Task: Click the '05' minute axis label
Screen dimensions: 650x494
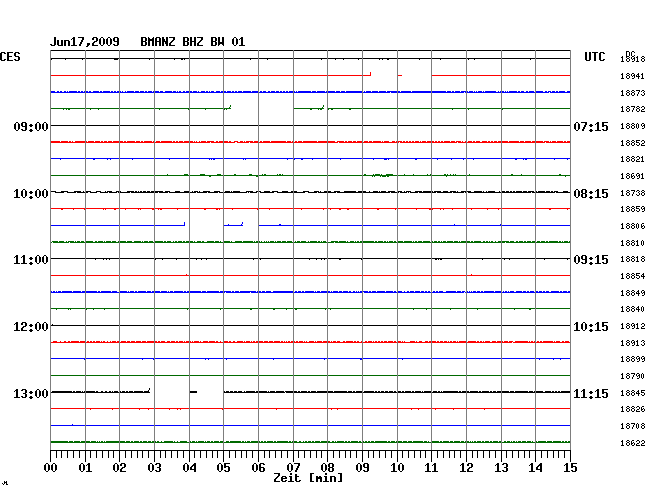Action: (223, 468)
